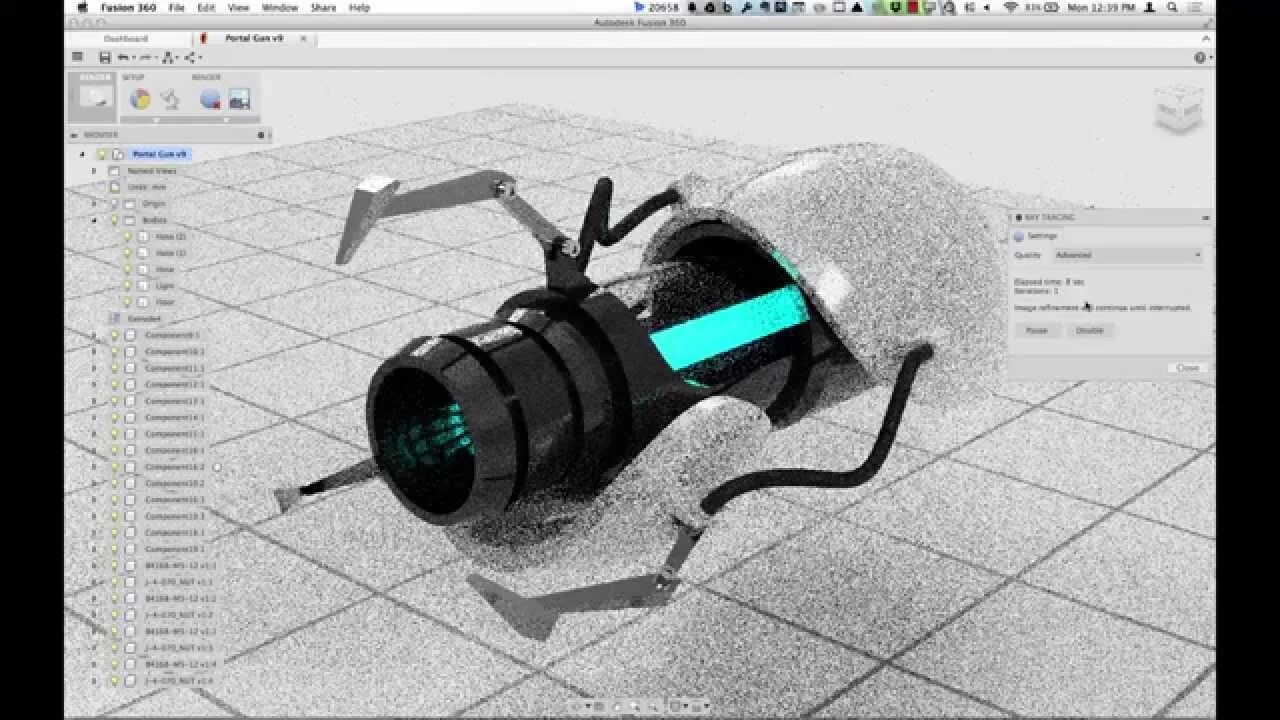Open the Appearance color-wheel tool
1280x720 pixels.
pyautogui.click(x=140, y=99)
